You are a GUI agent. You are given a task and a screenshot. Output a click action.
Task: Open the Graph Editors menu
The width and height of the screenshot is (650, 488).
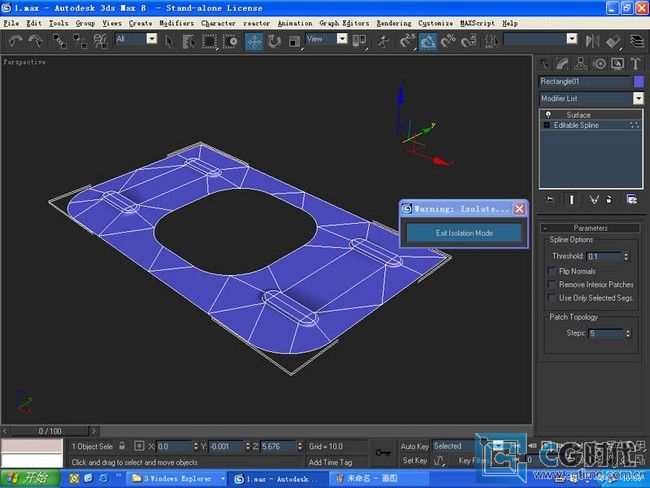point(344,23)
